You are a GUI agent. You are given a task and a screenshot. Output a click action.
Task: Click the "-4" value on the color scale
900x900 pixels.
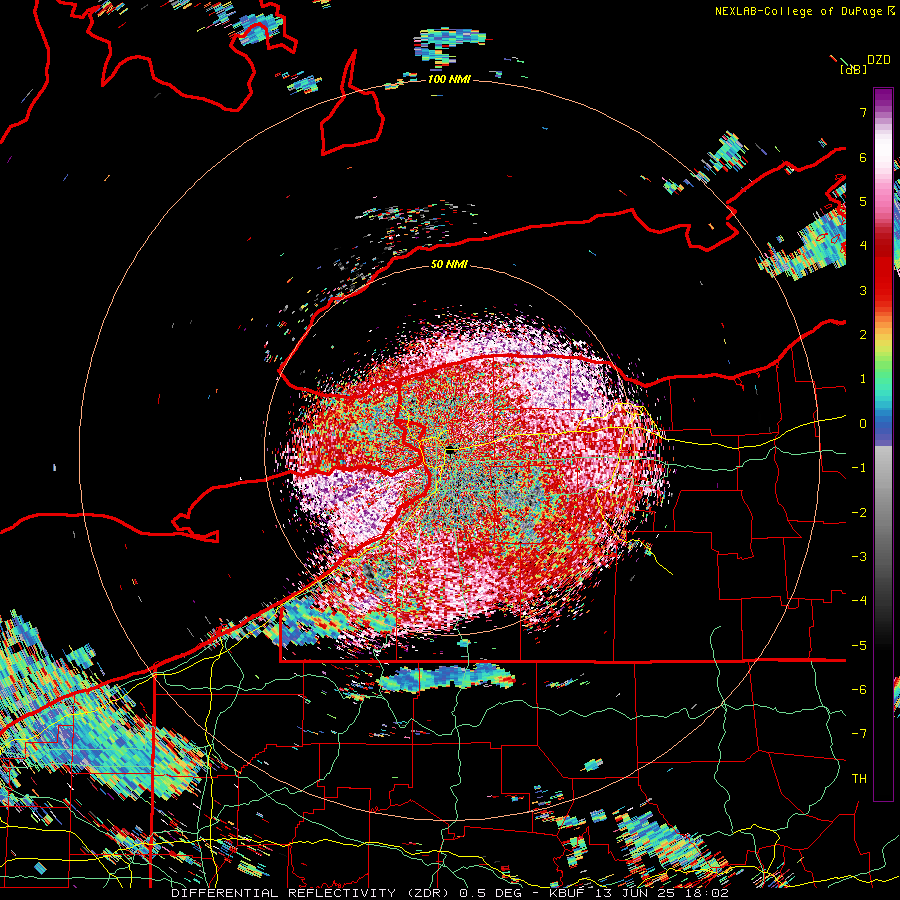859,601
